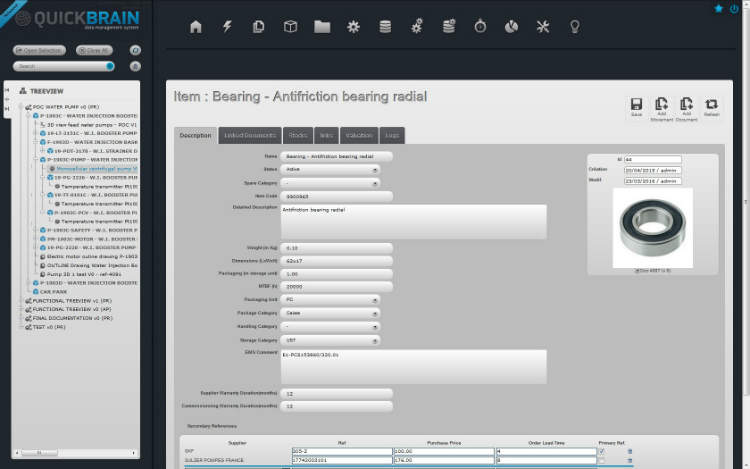Viewport: 750px width, 469px height.
Task: Click the Open Selection button
Action: click(x=40, y=50)
